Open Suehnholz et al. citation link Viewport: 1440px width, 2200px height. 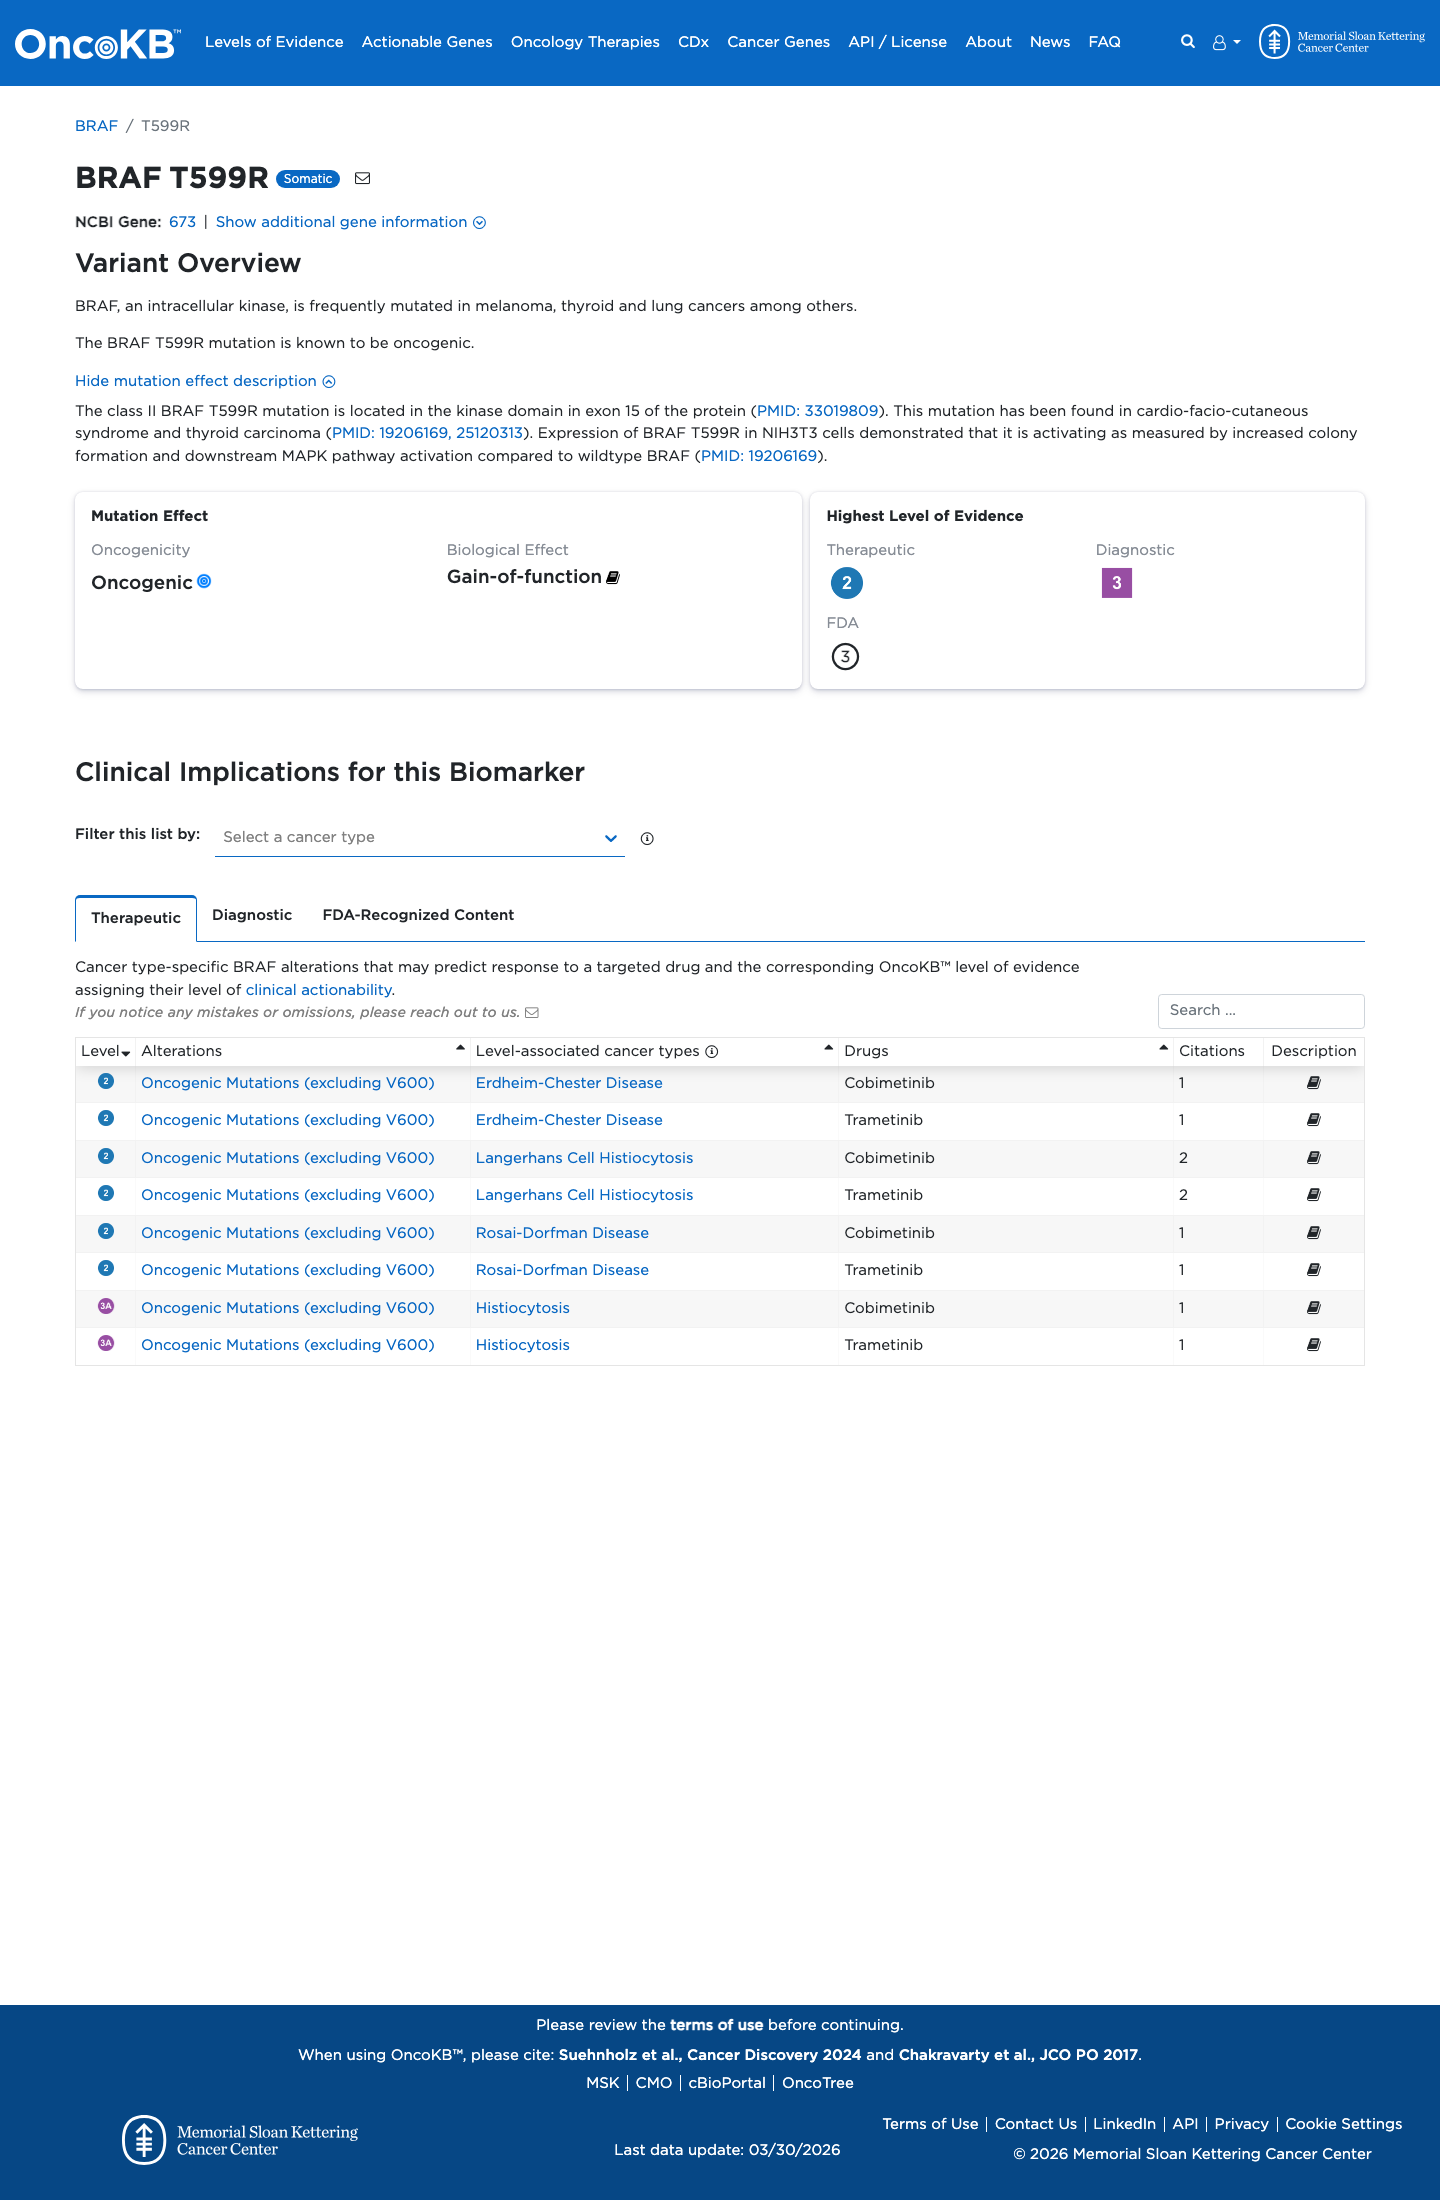click(x=710, y=2055)
